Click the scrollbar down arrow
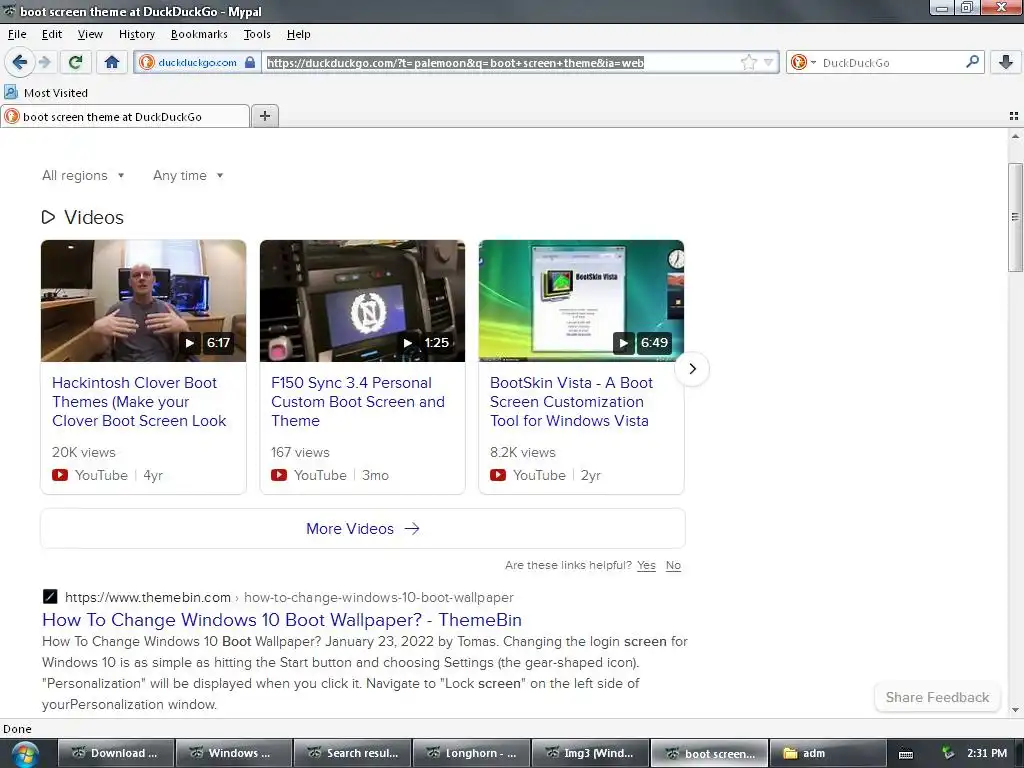 click(x=1015, y=710)
